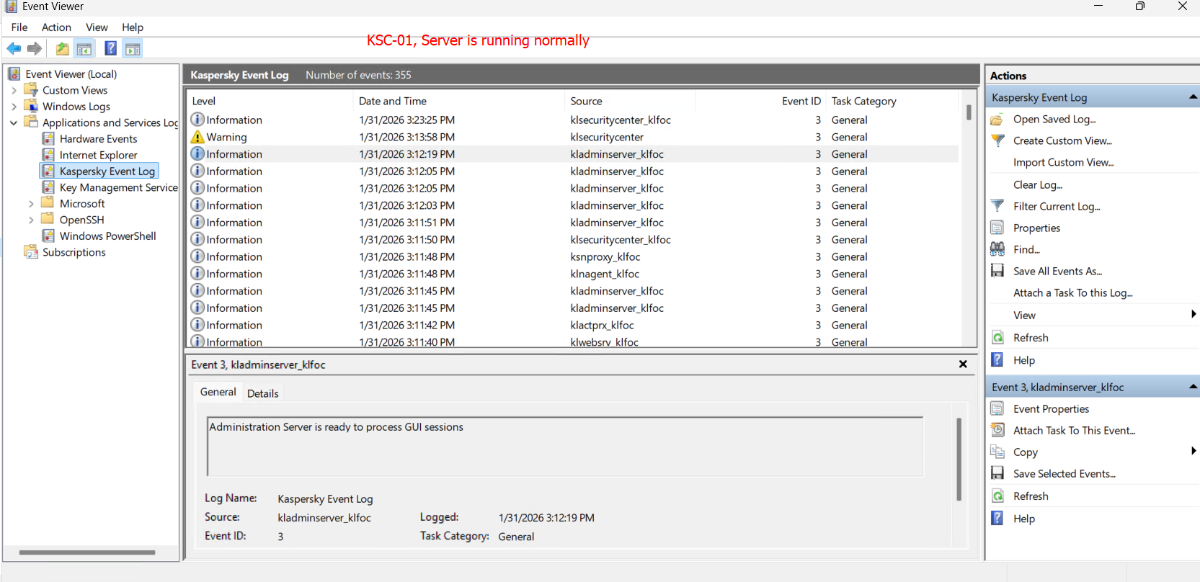Click the Help icon under Kaspersky Event Log section

coord(997,360)
